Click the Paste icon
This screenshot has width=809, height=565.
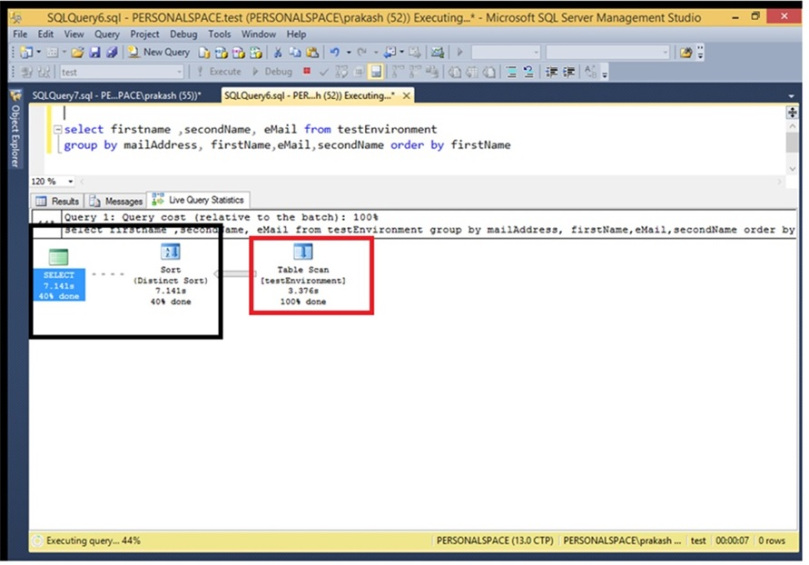(x=312, y=52)
